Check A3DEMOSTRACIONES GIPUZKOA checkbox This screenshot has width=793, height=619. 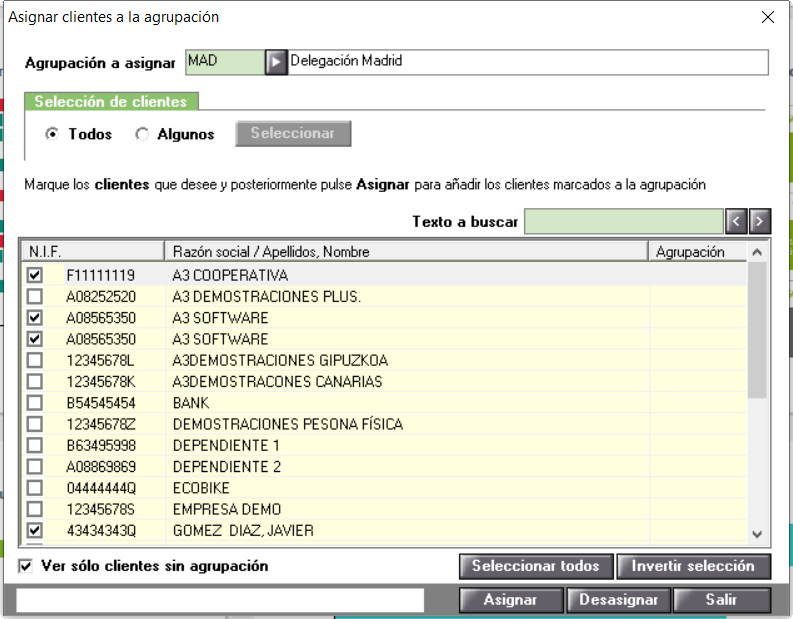(x=34, y=360)
